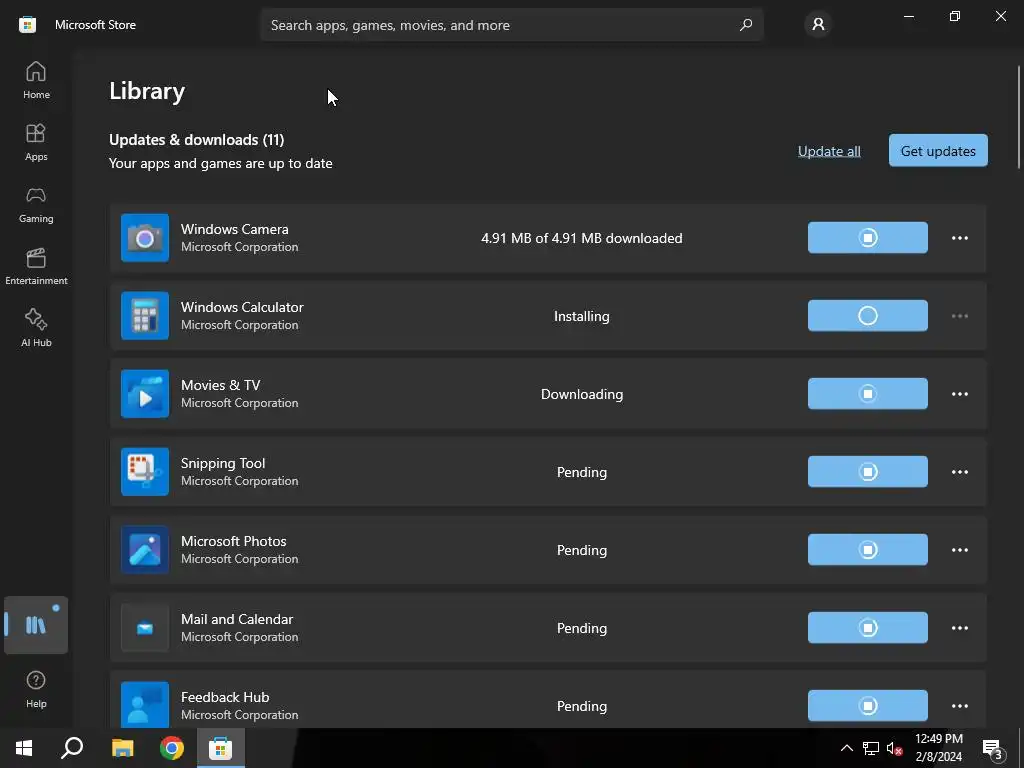
Task: Click the Windows Camera app name
Action: pyautogui.click(x=234, y=229)
